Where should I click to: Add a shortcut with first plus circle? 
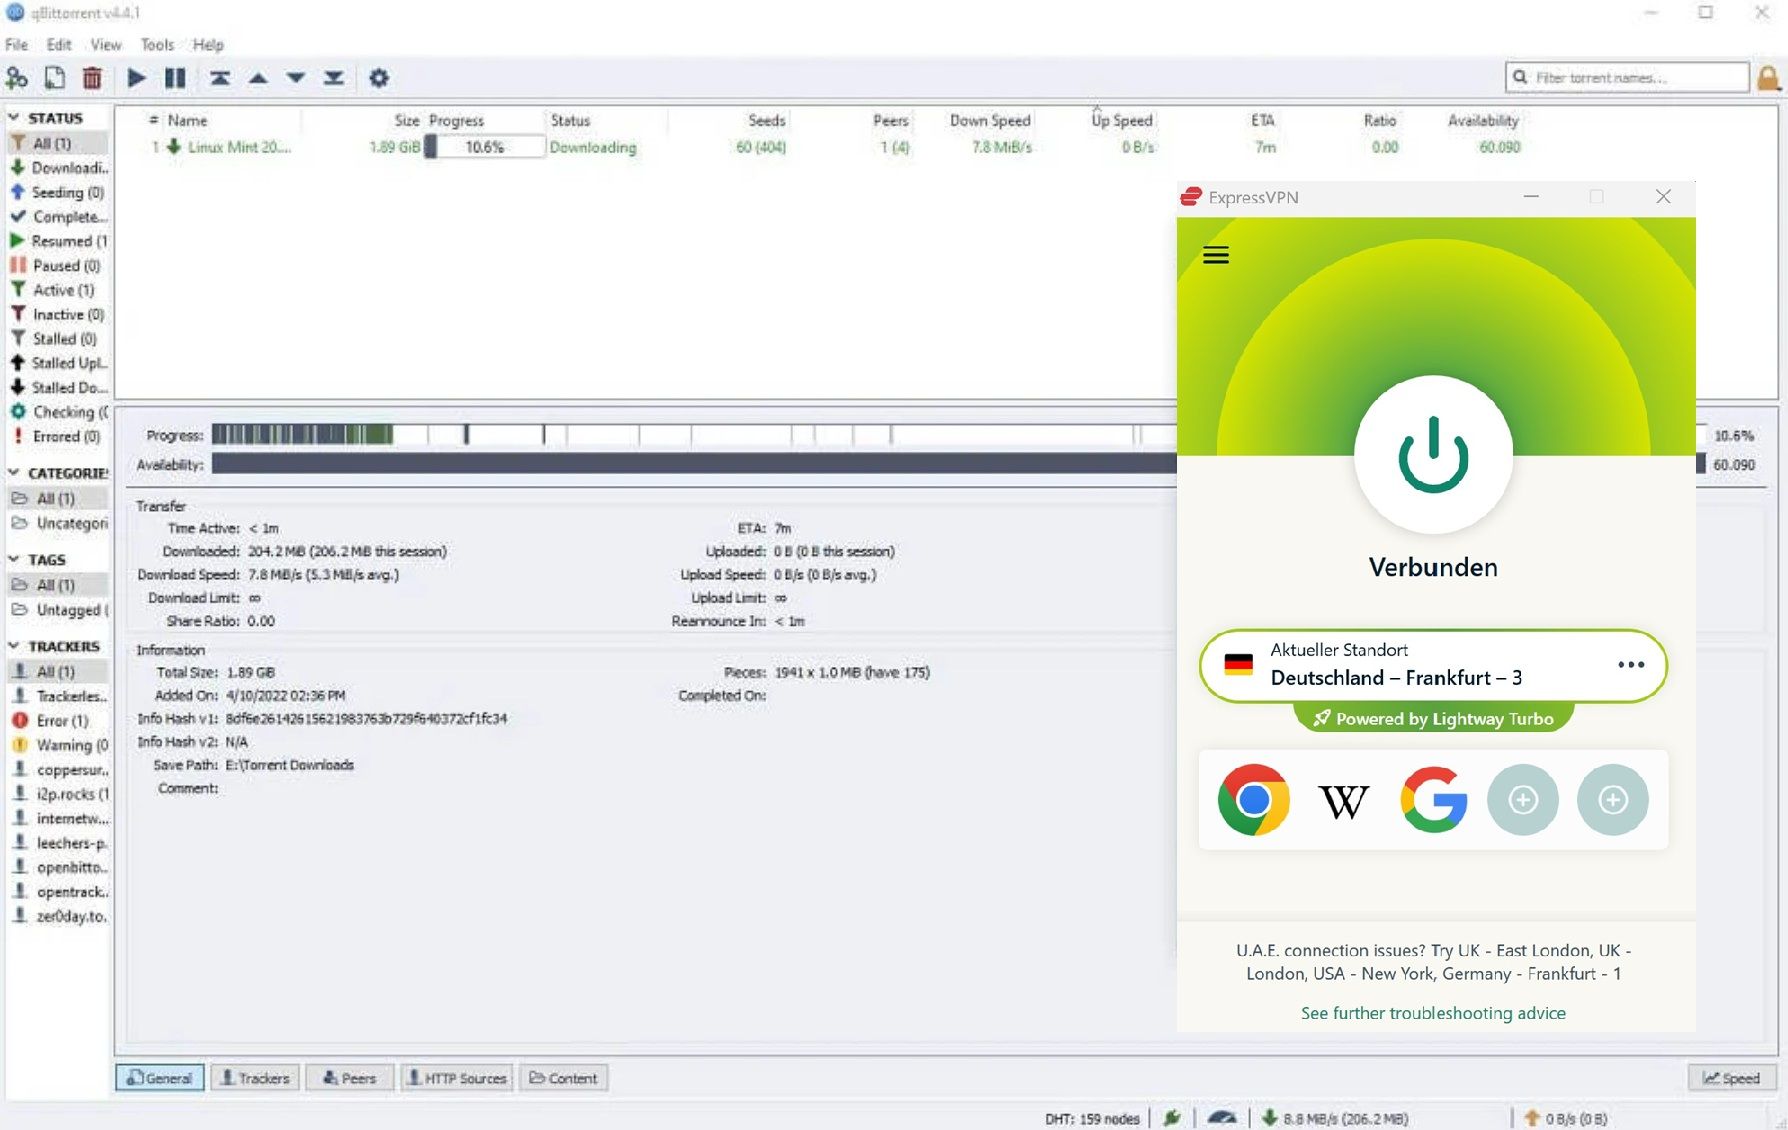pos(1523,800)
